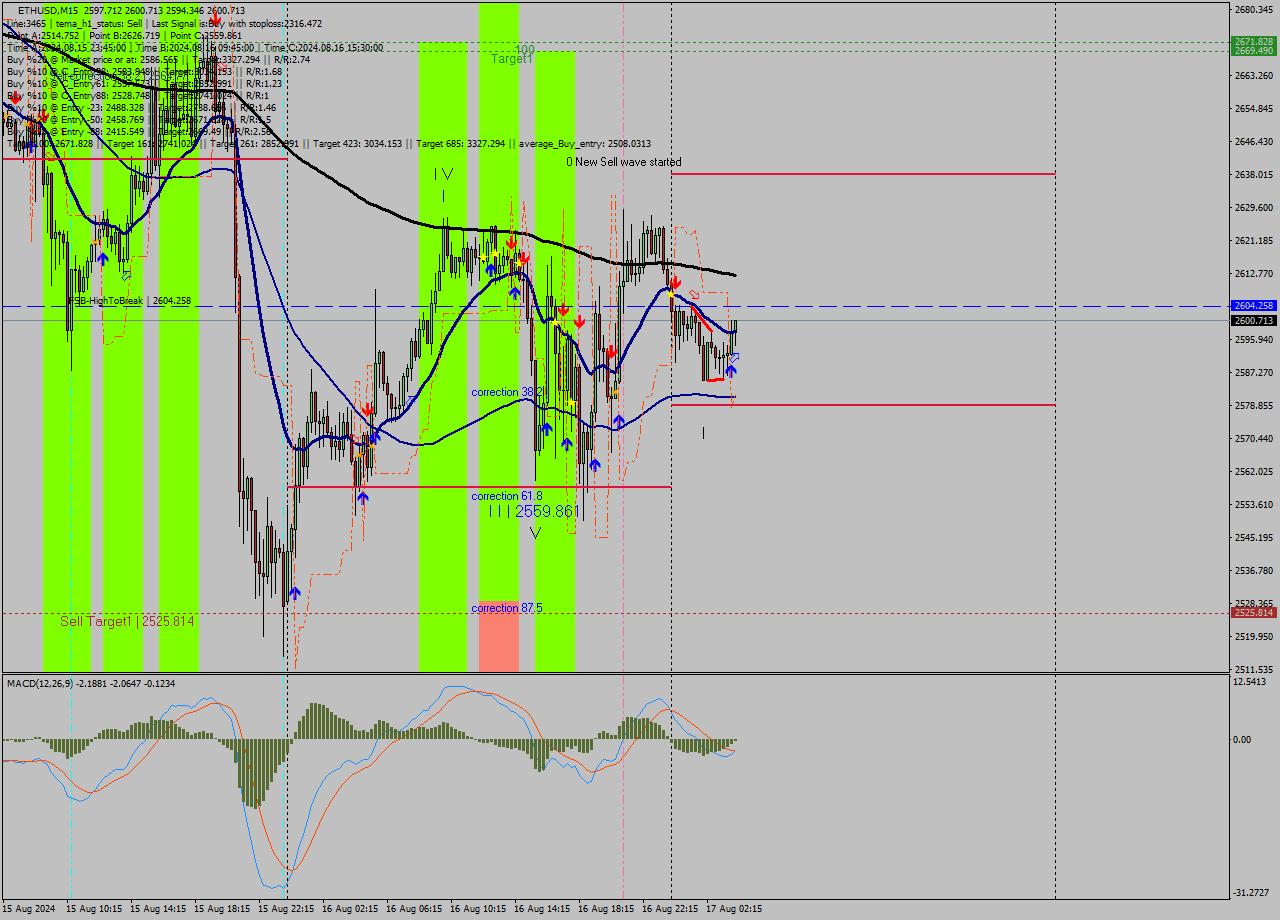Click the '16 Aug 10:15' time label

point(479,909)
